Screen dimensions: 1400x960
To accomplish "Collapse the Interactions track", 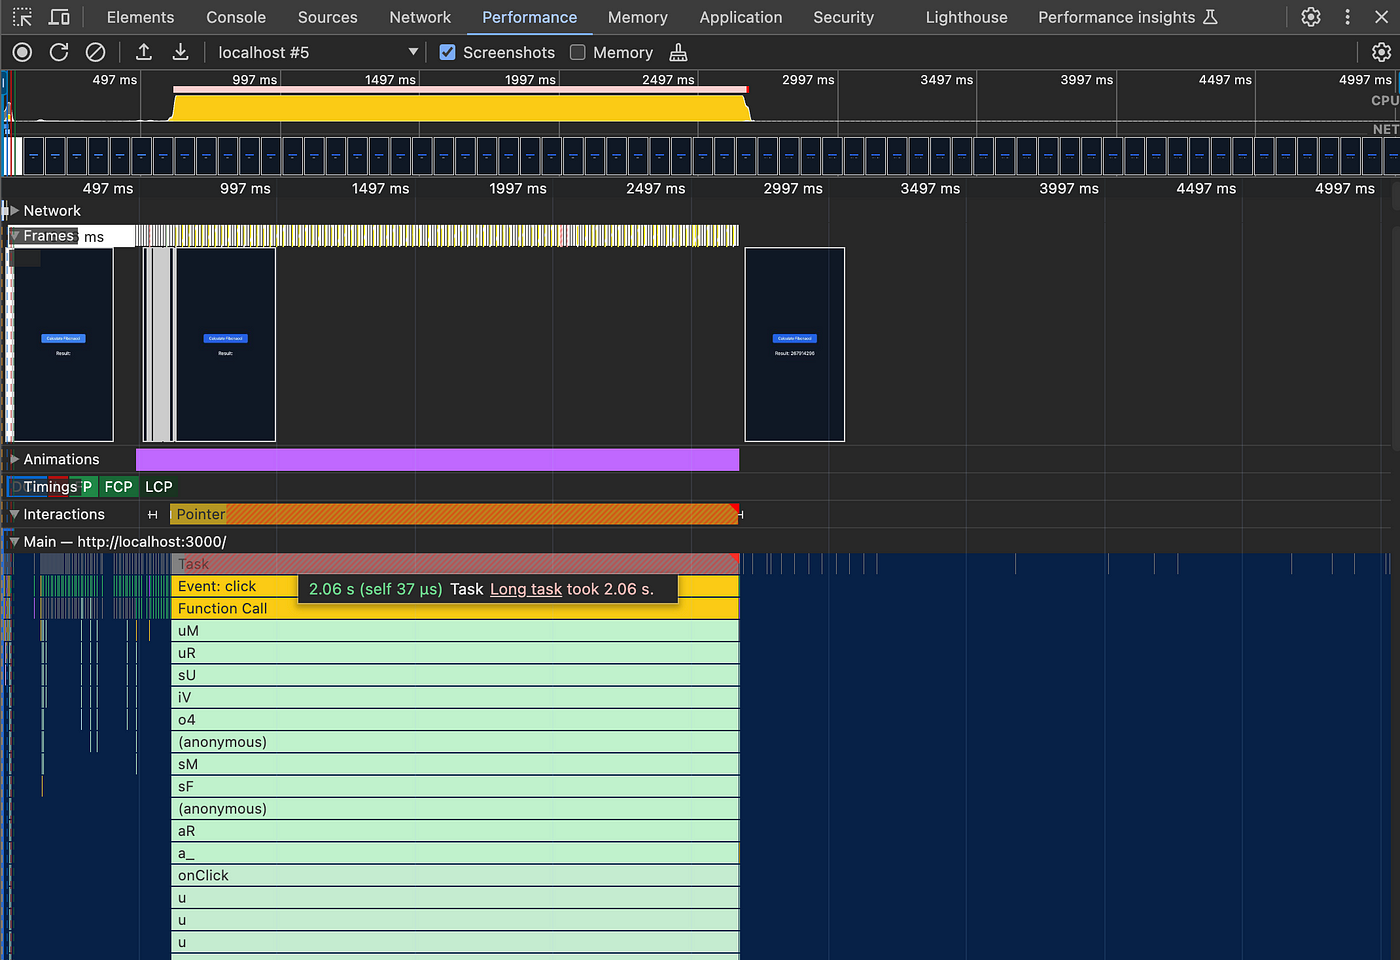I will coord(14,514).
